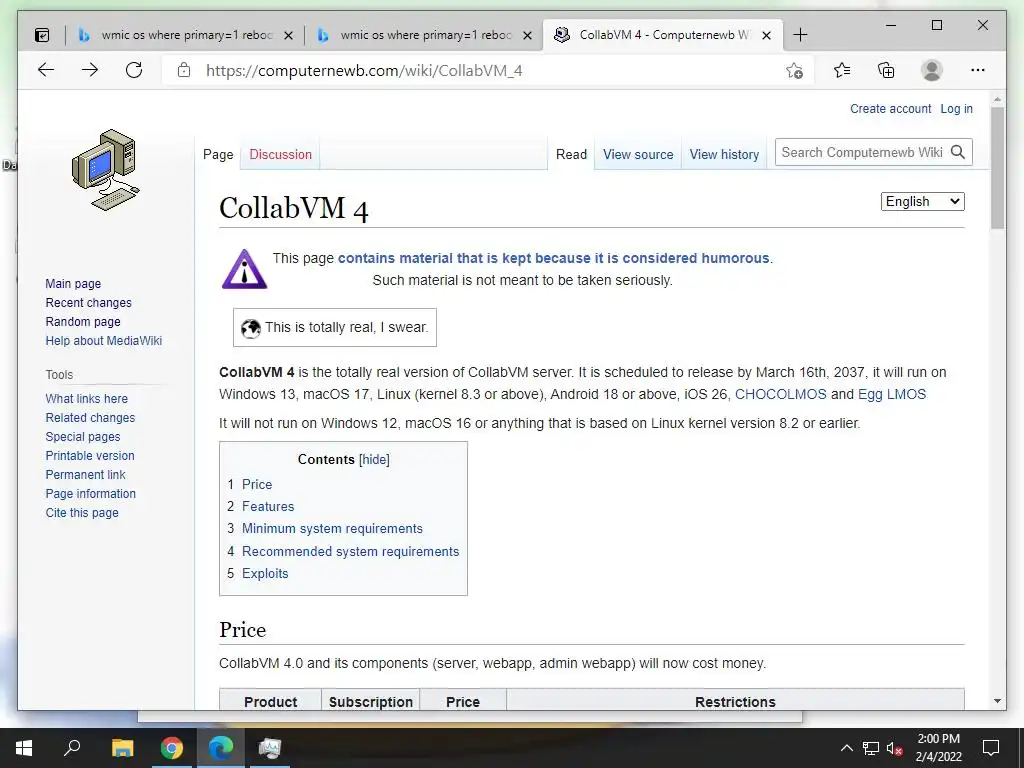Open Permanent link
The width and height of the screenshot is (1024, 768).
(x=85, y=474)
